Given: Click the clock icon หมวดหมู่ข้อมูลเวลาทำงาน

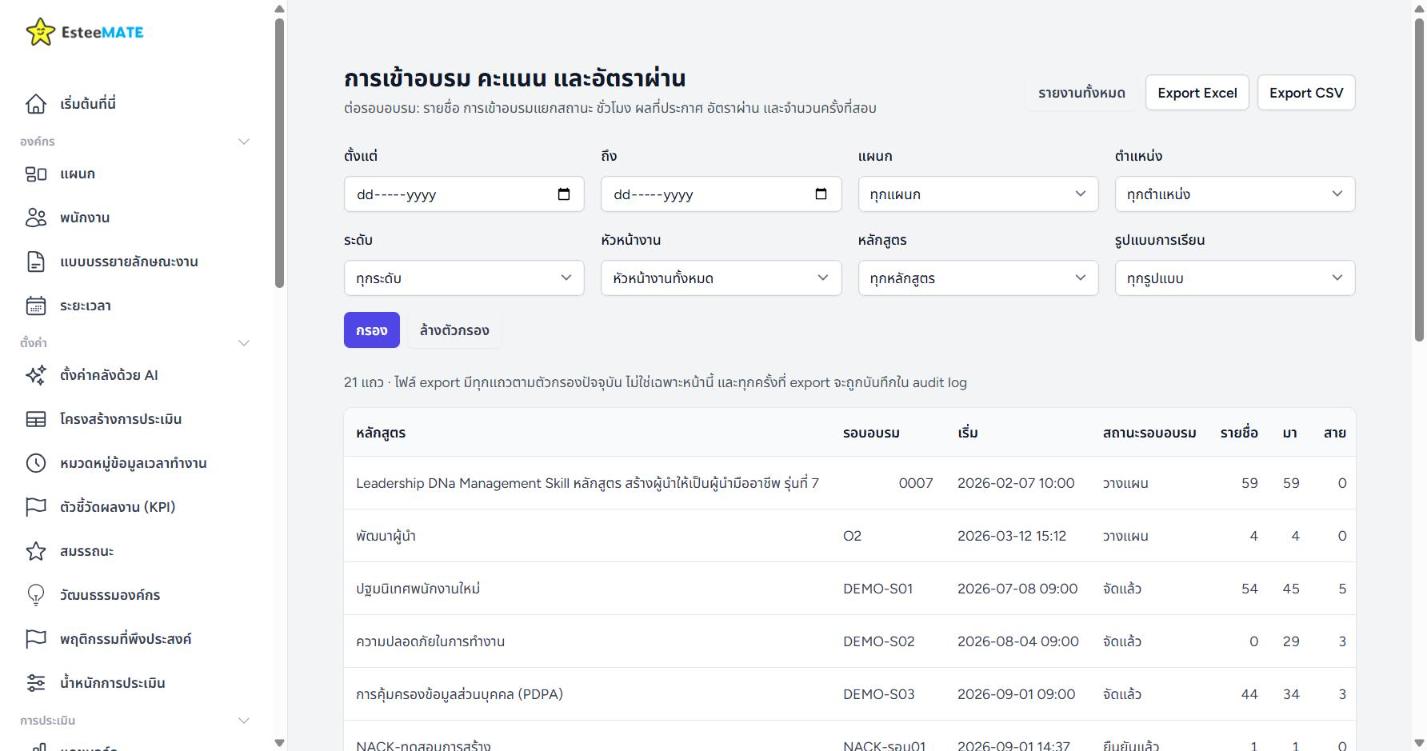Looking at the screenshot, I should [36, 463].
